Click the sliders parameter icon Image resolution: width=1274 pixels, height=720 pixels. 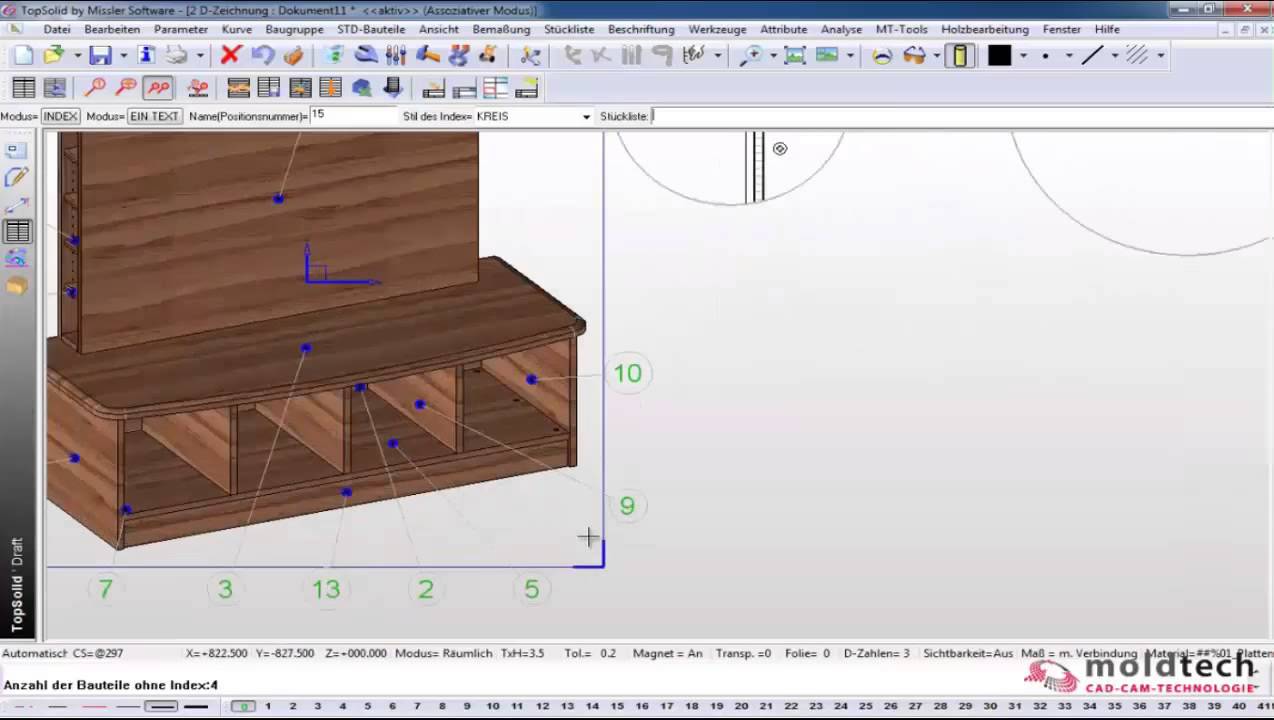[396, 56]
